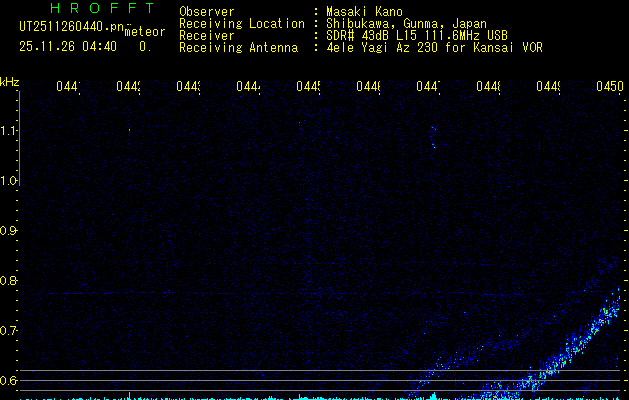Image resolution: width=629 pixels, height=400 pixels.
Task: Click the 0.7 kHz frequency axis label
Action: click(x=9, y=331)
